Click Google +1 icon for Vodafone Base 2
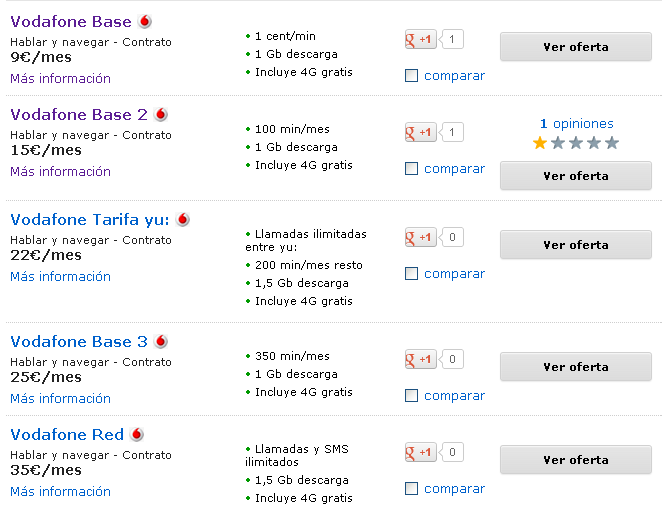The height and width of the screenshot is (517, 662). 421,132
